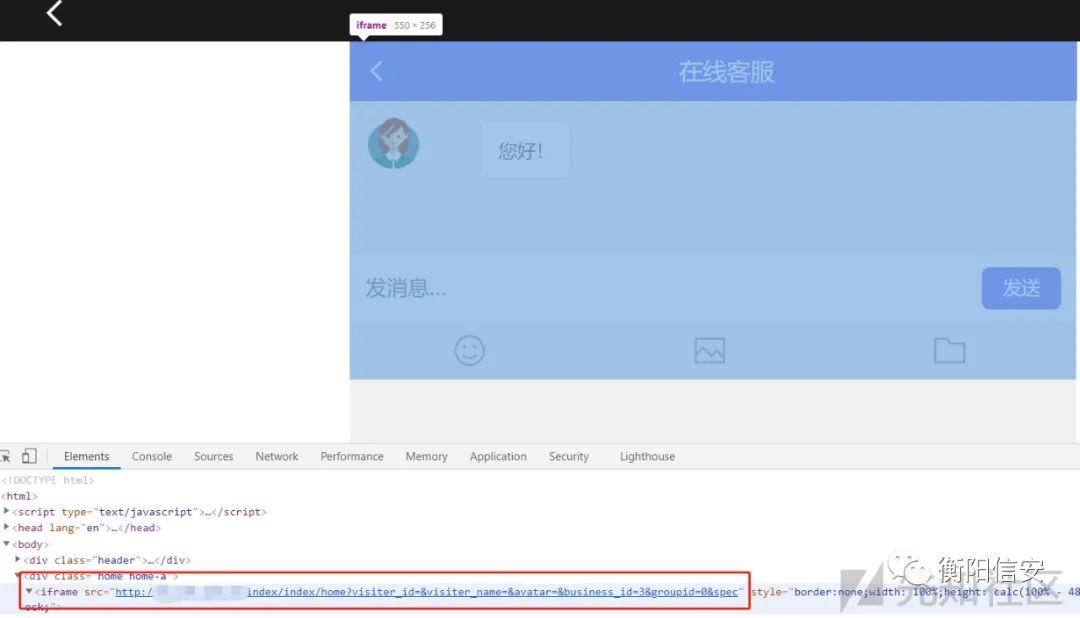Click the iframe style attribute text
1080x618 pixels.
point(914,592)
